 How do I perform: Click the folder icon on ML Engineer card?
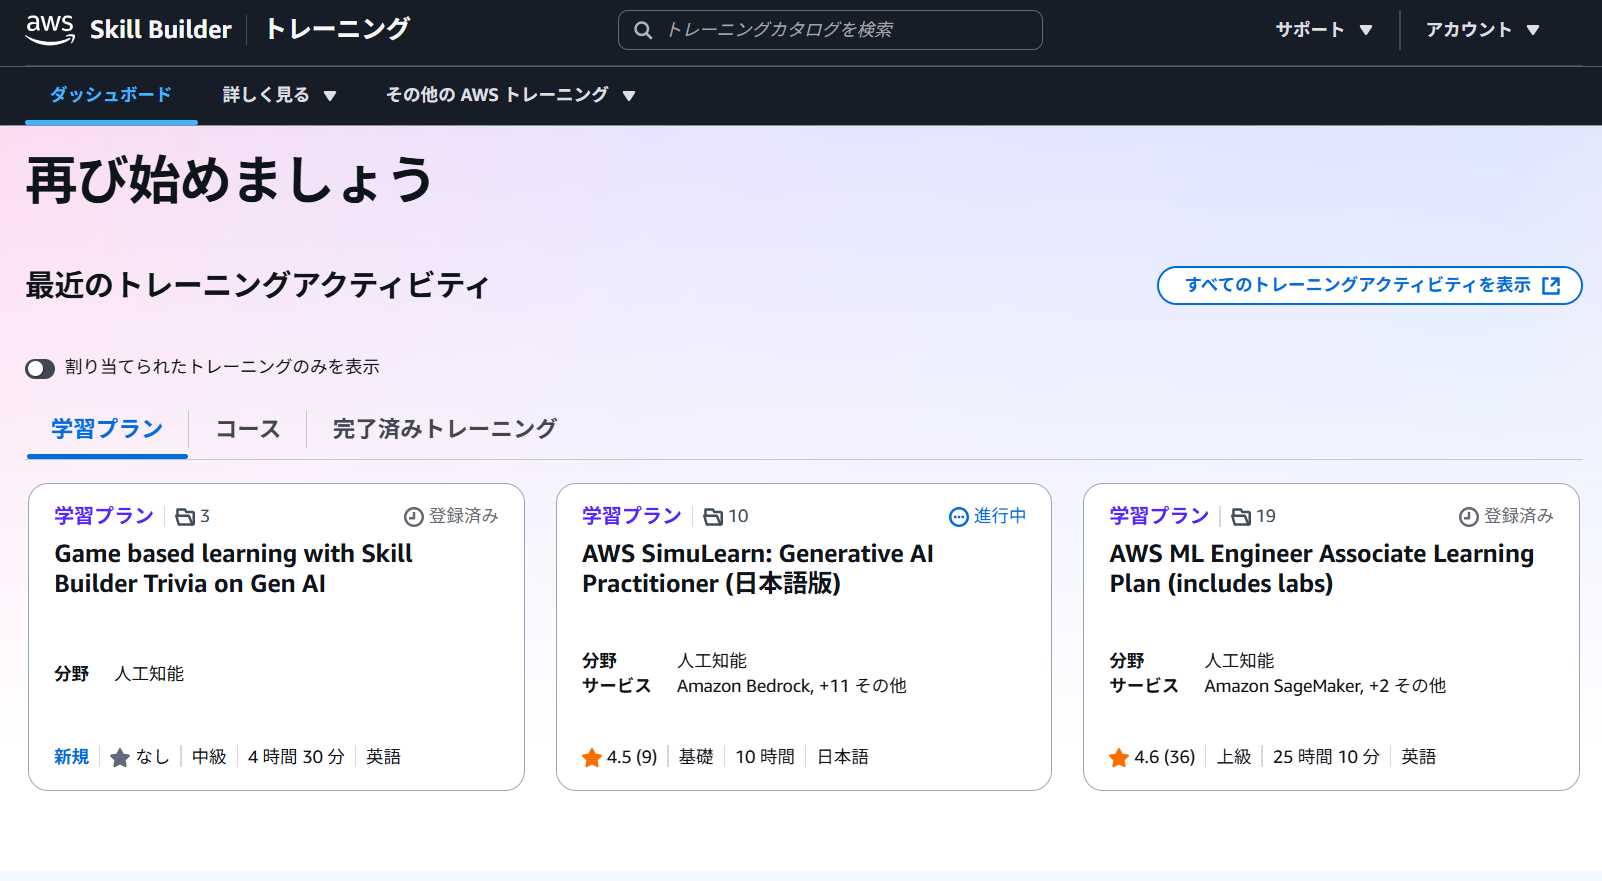coord(1241,517)
